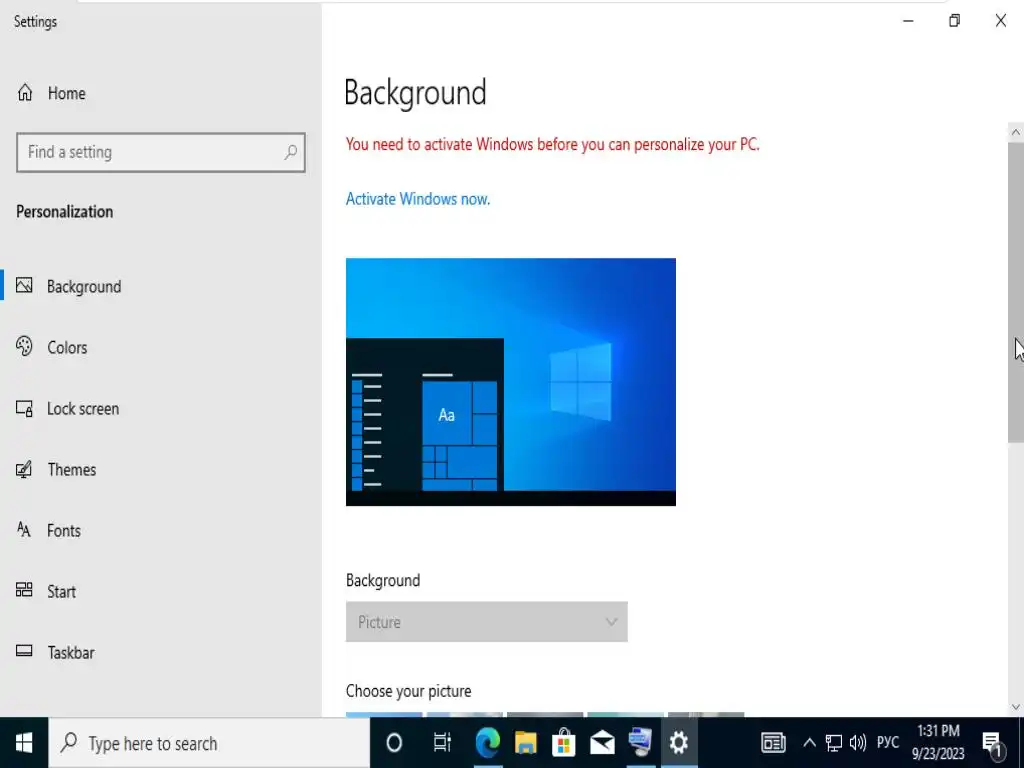Image resolution: width=1024 pixels, height=768 pixels.
Task: Click the scrollbar up arrow
Action: click(x=1016, y=133)
